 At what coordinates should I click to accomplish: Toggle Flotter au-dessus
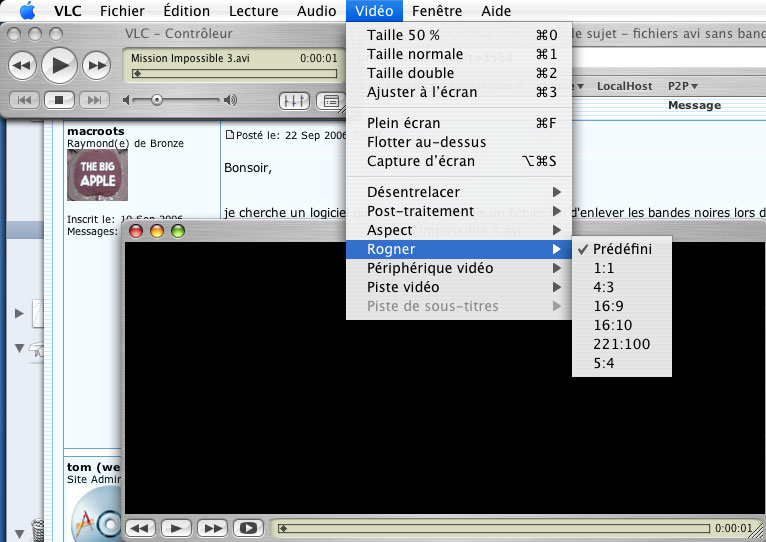[459, 142]
